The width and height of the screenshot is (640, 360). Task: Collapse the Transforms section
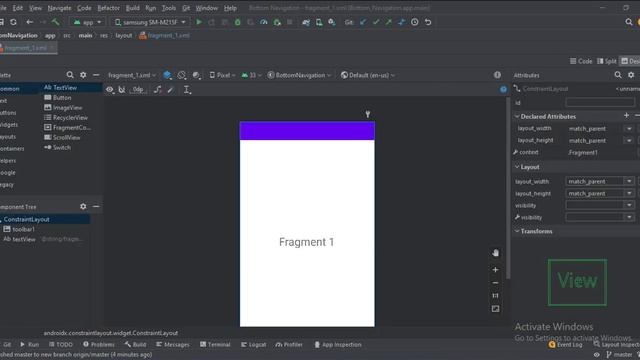coord(517,231)
